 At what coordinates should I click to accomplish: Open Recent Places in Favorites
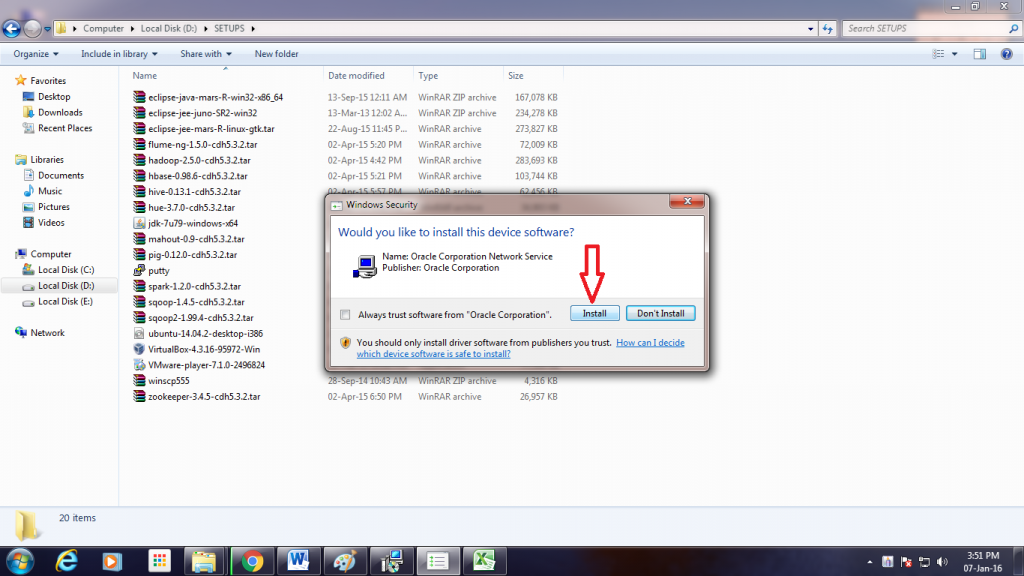tap(65, 128)
